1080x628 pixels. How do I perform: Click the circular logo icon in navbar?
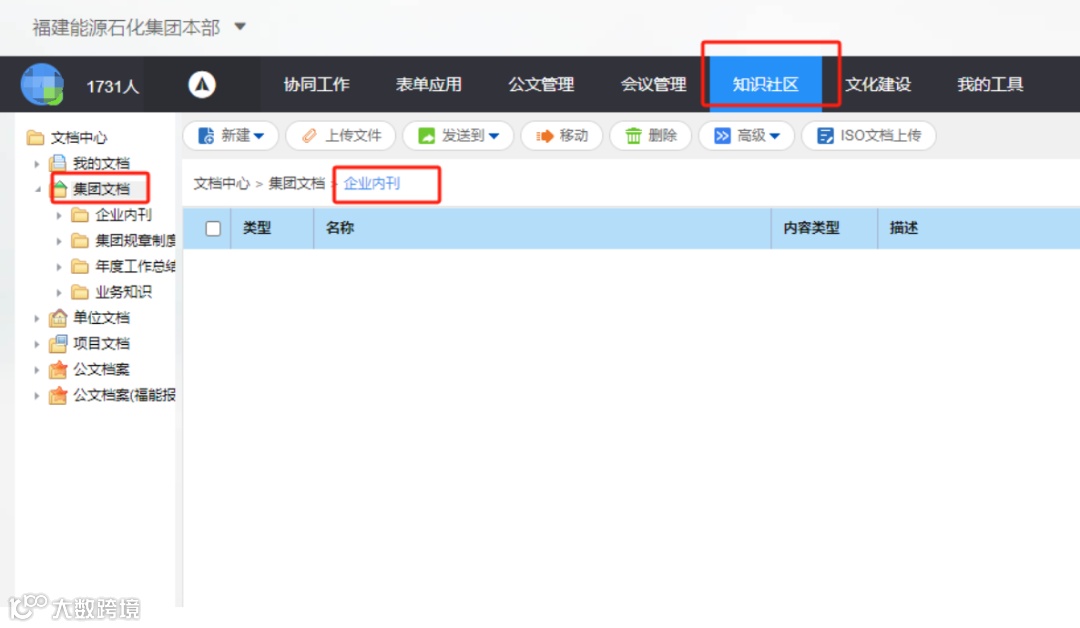(203, 84)
